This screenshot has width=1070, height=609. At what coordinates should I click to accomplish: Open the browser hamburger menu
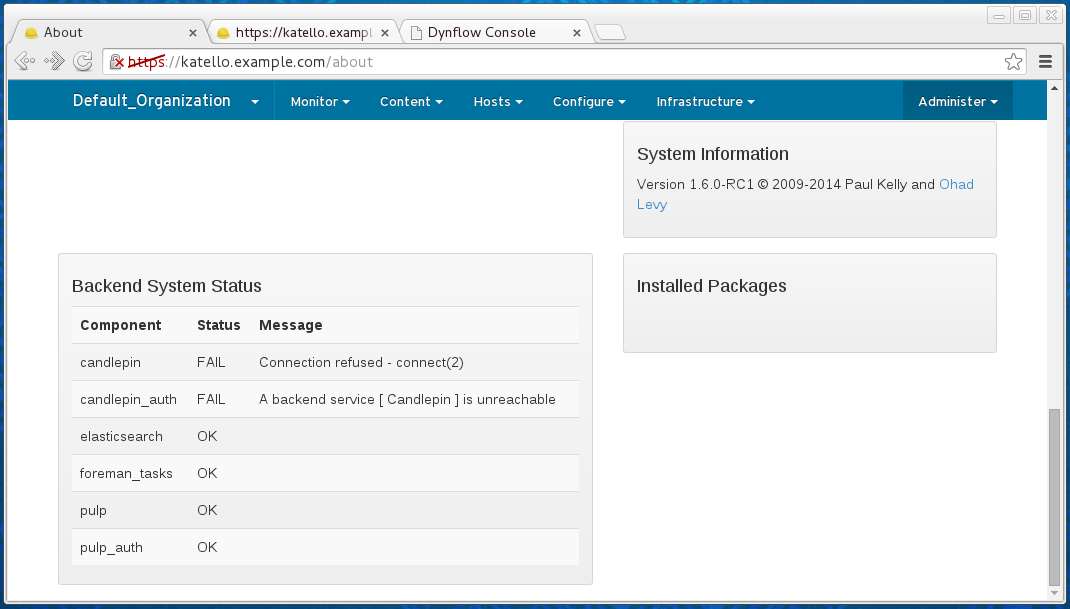coord(1045,61)
